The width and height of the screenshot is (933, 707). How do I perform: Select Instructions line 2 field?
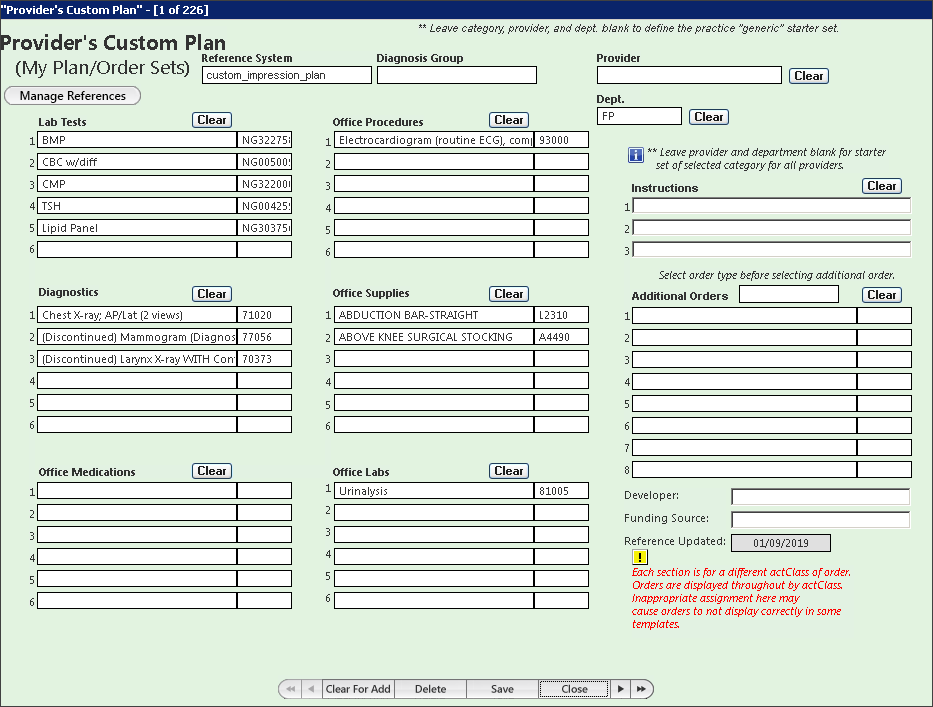772,228
